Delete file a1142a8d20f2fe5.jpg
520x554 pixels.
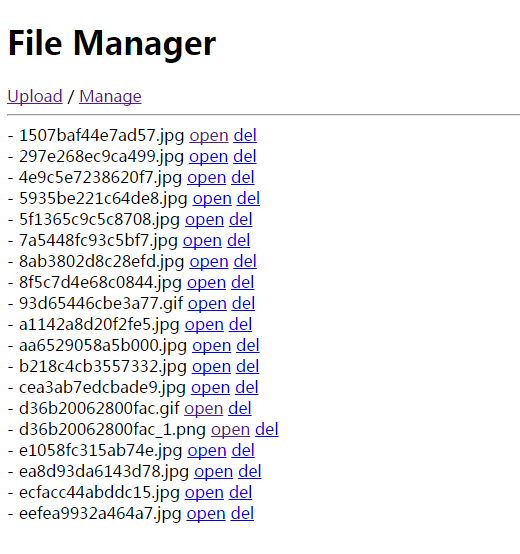pos(240,325)
